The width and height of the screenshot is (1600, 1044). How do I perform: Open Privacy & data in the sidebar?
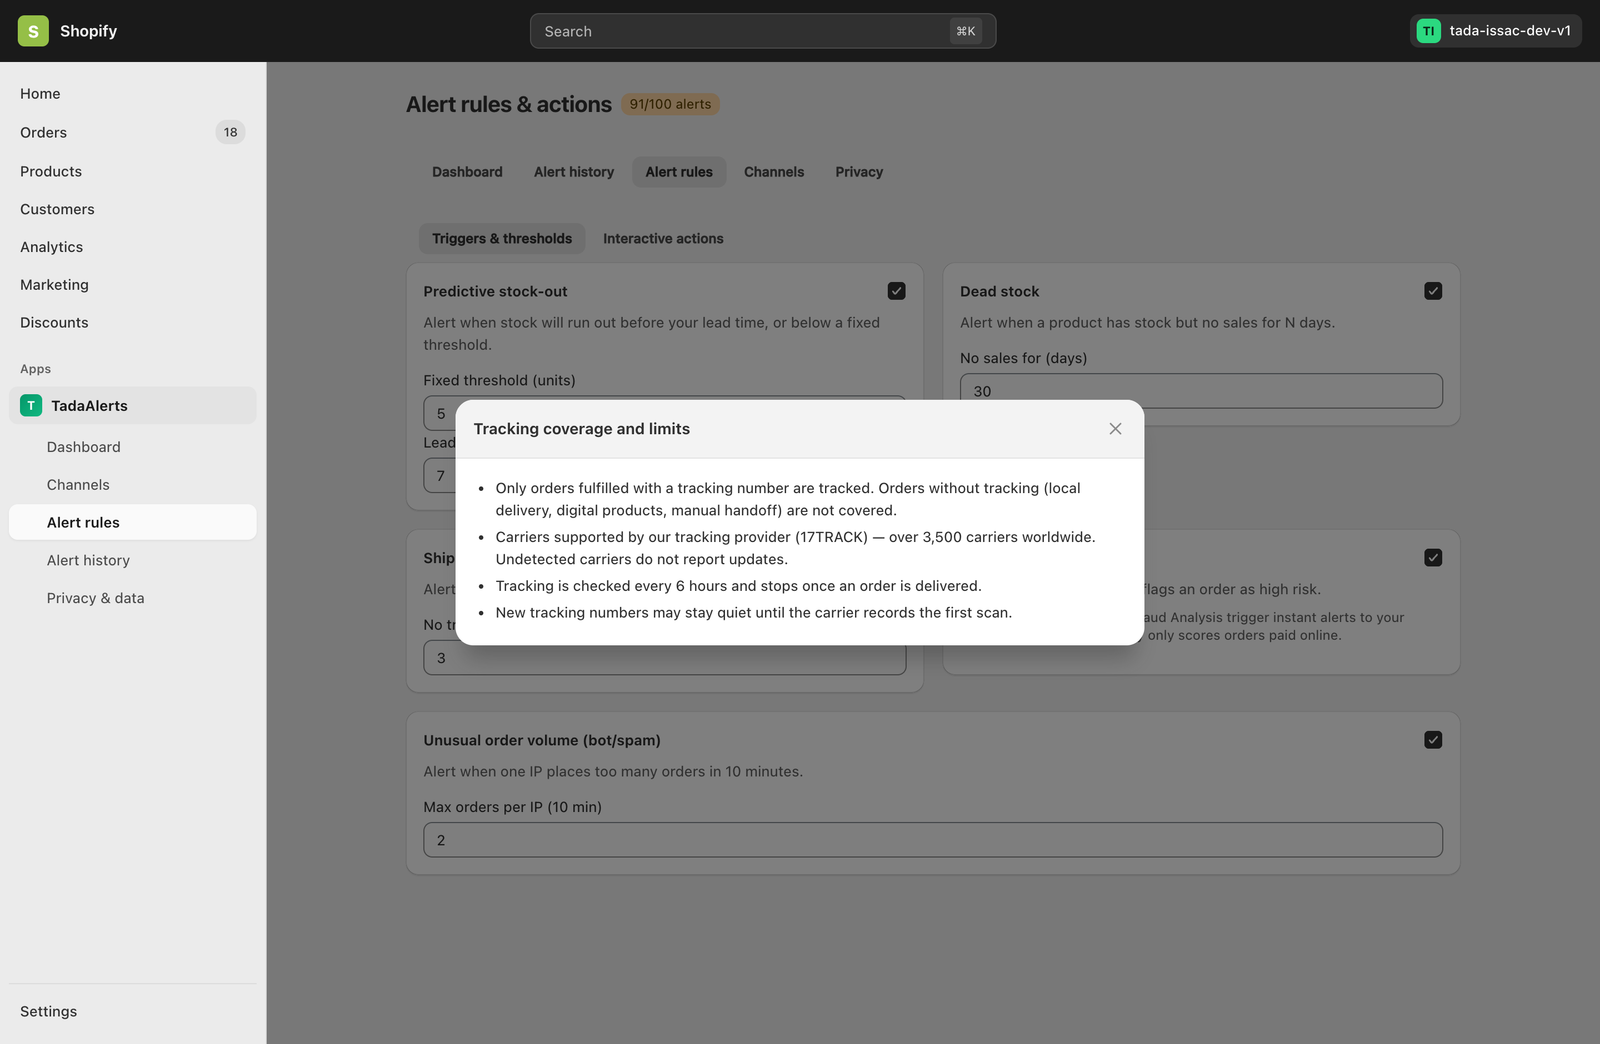pos(133,598)
